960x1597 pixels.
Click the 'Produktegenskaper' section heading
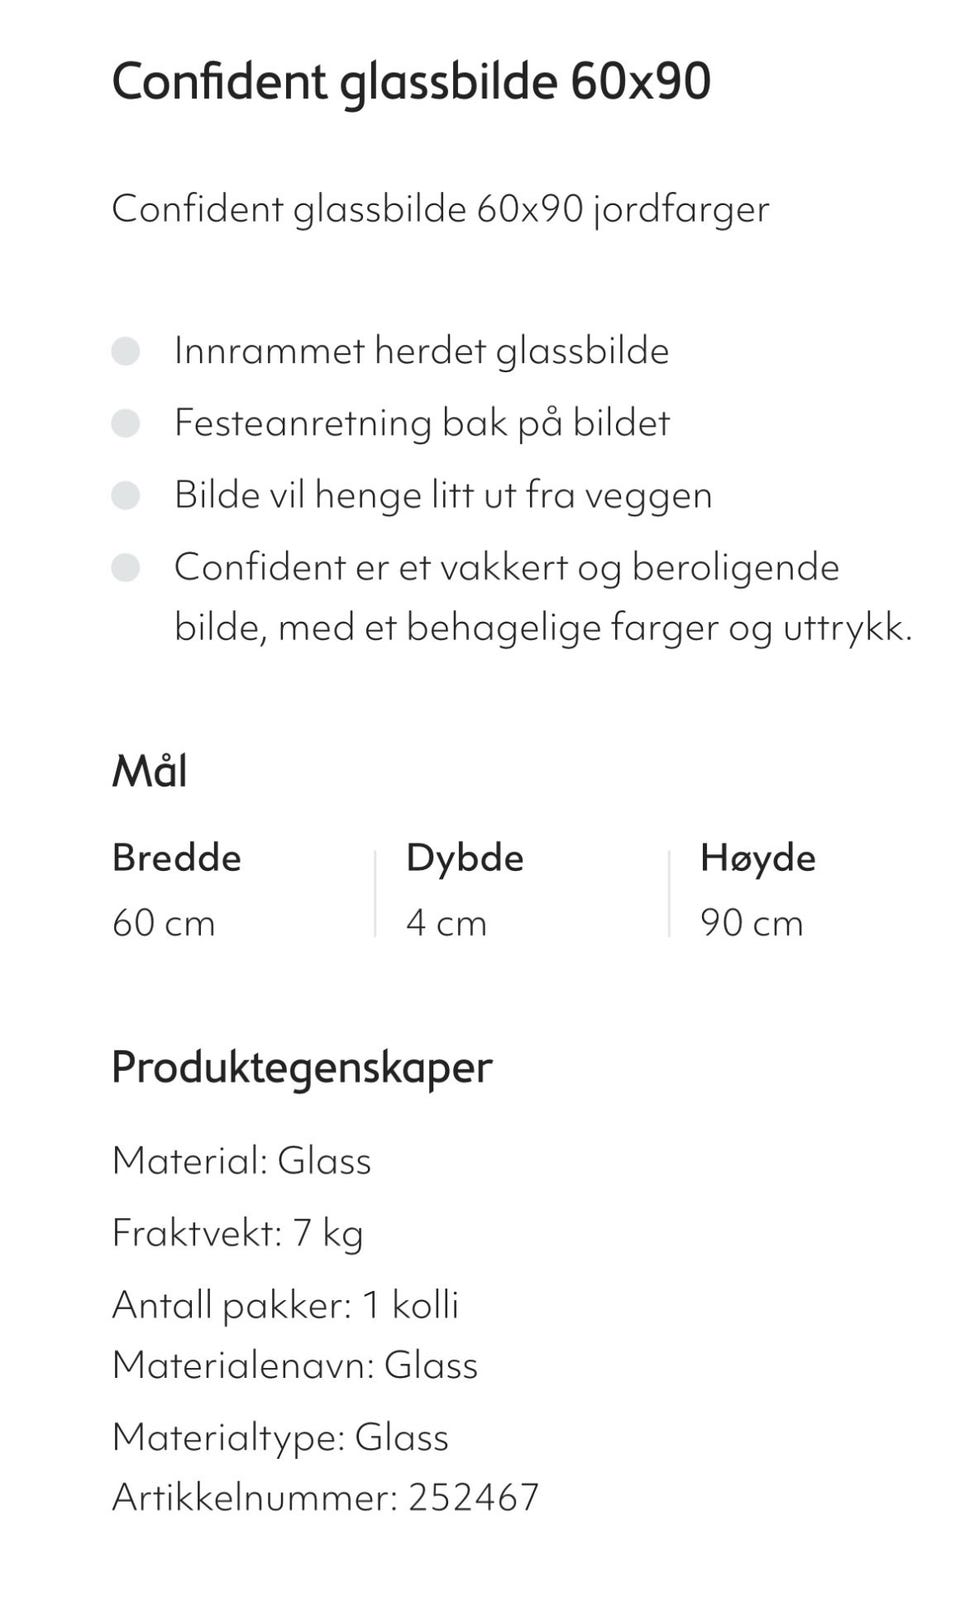301,1067
